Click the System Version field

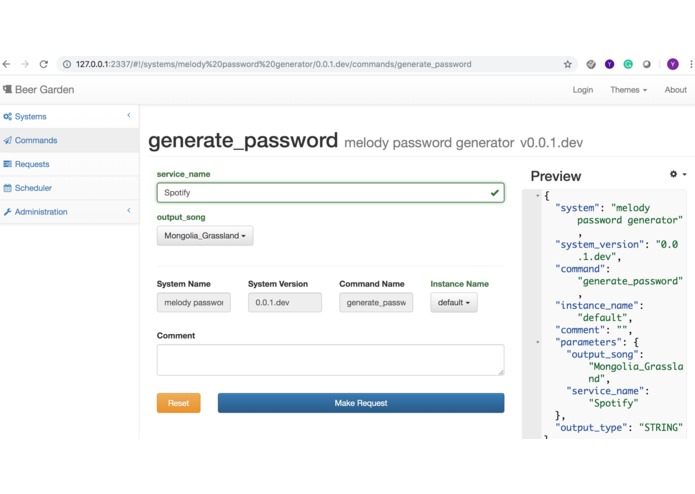tap(285, 303)
